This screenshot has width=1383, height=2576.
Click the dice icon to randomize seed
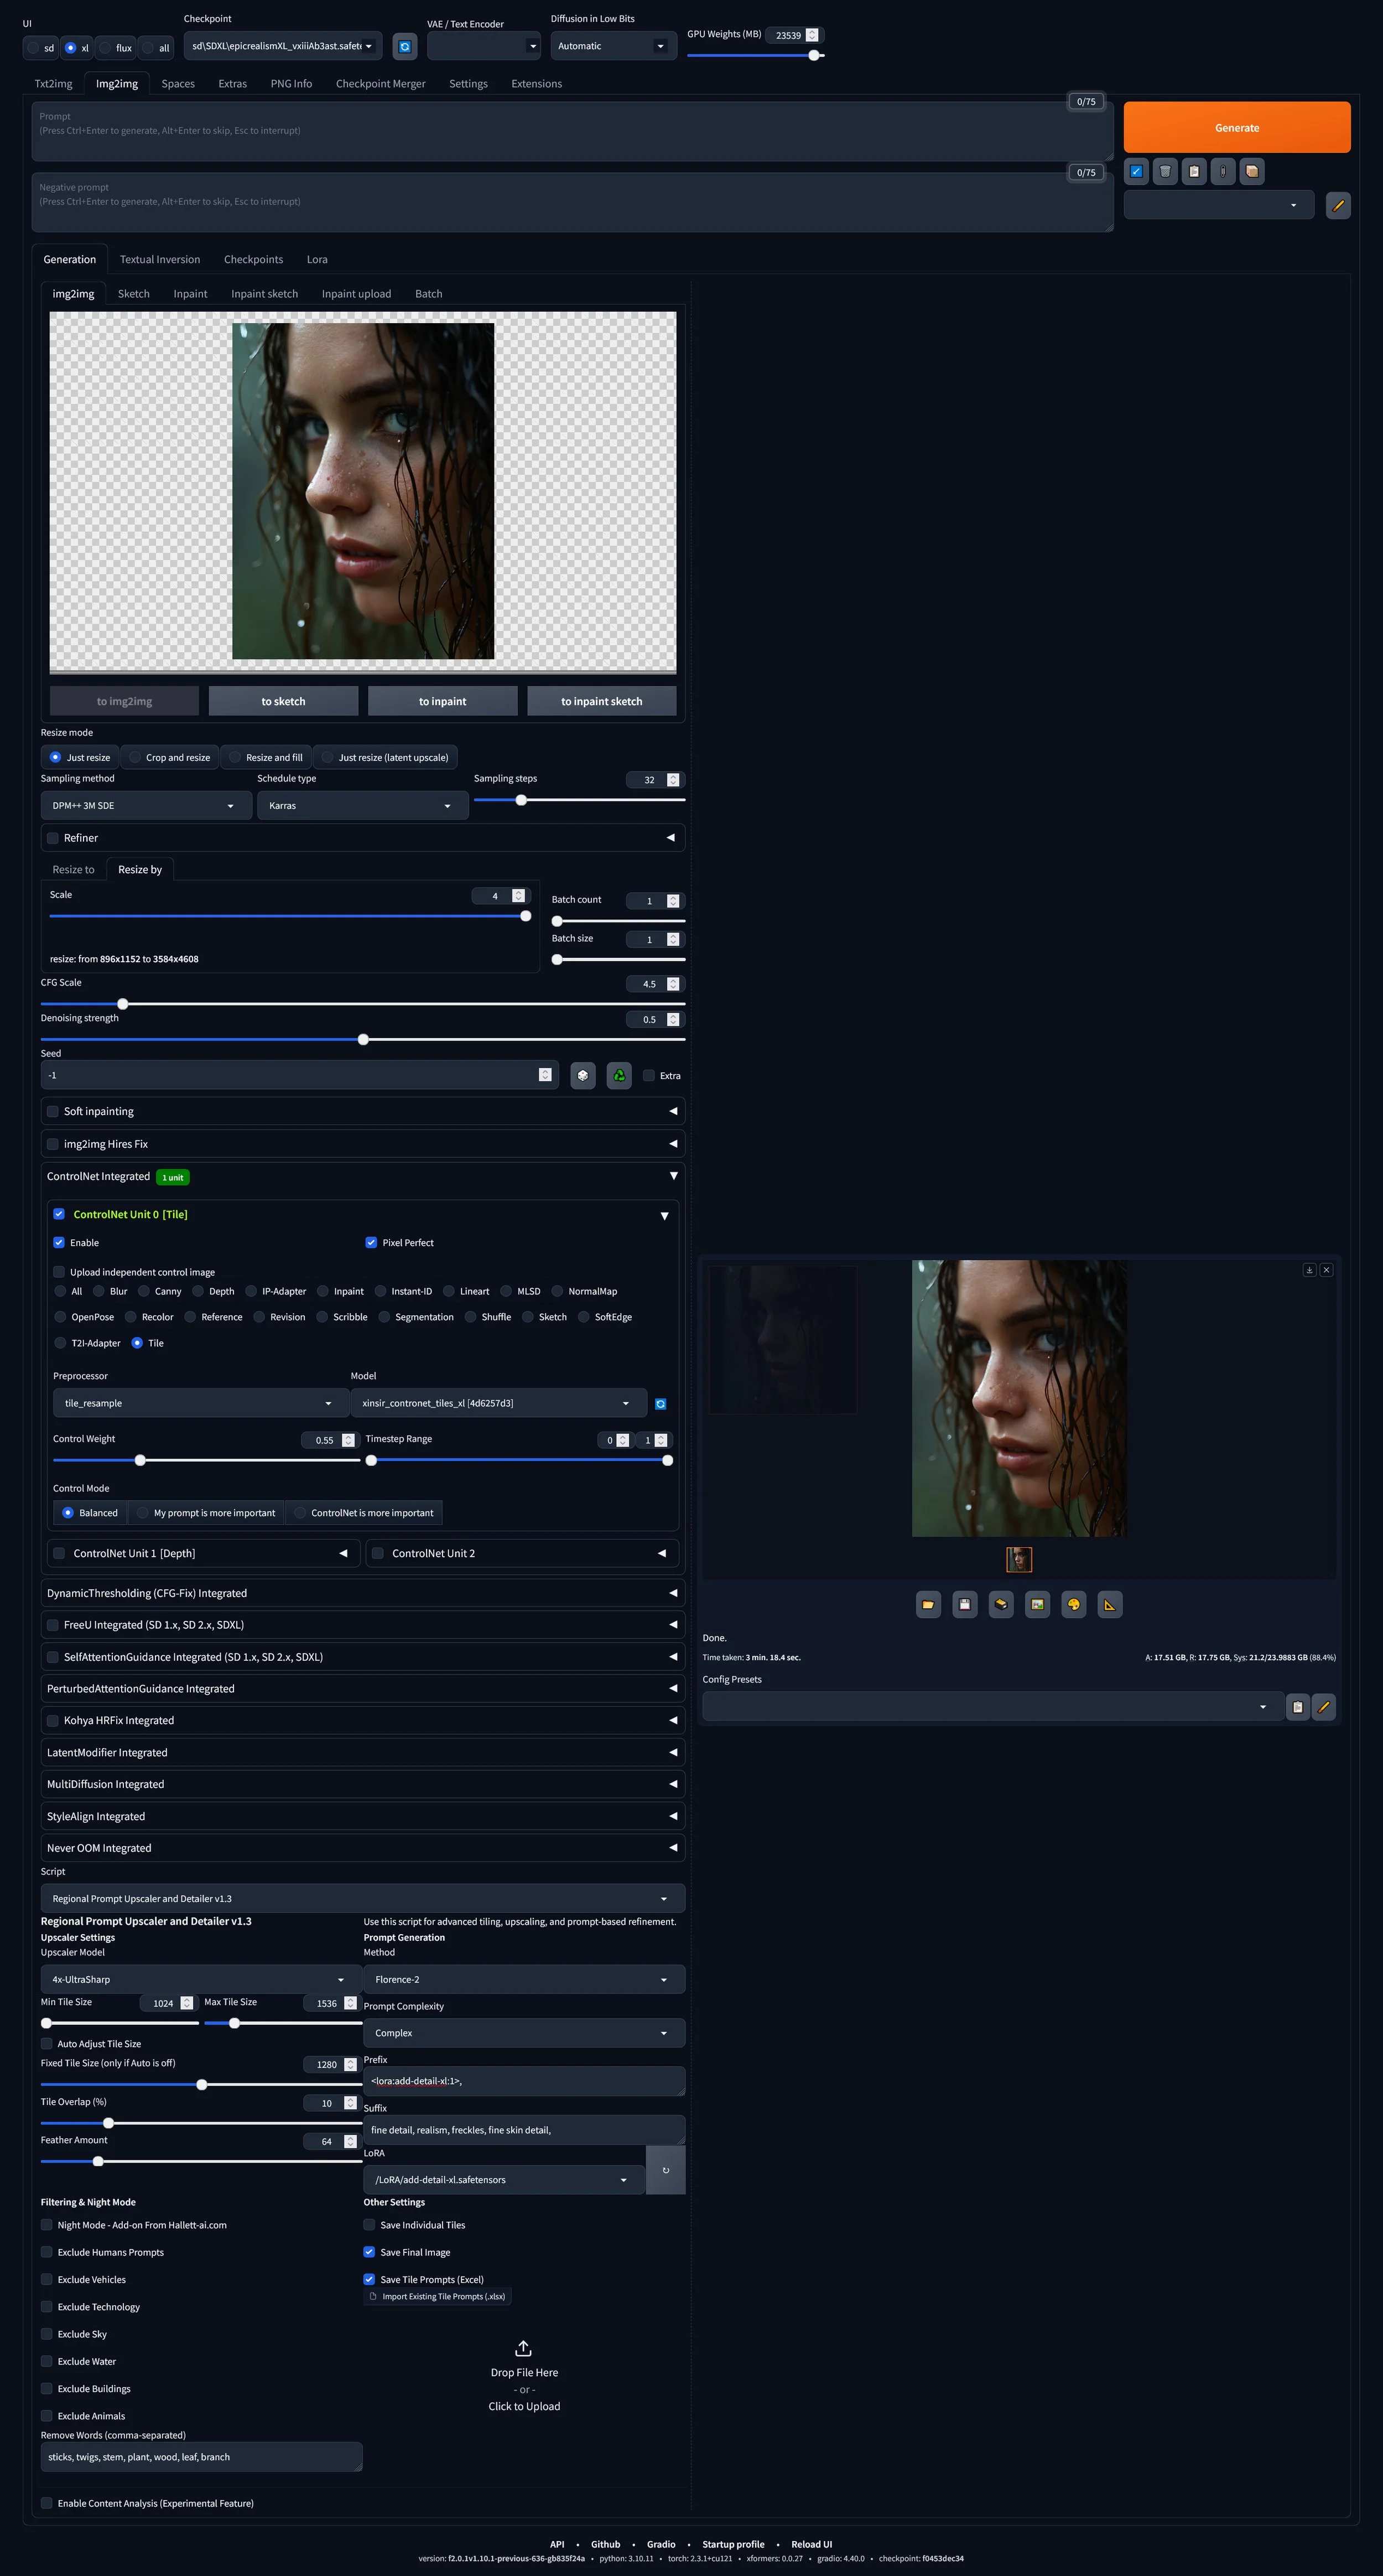click(x=583, y=1076)
